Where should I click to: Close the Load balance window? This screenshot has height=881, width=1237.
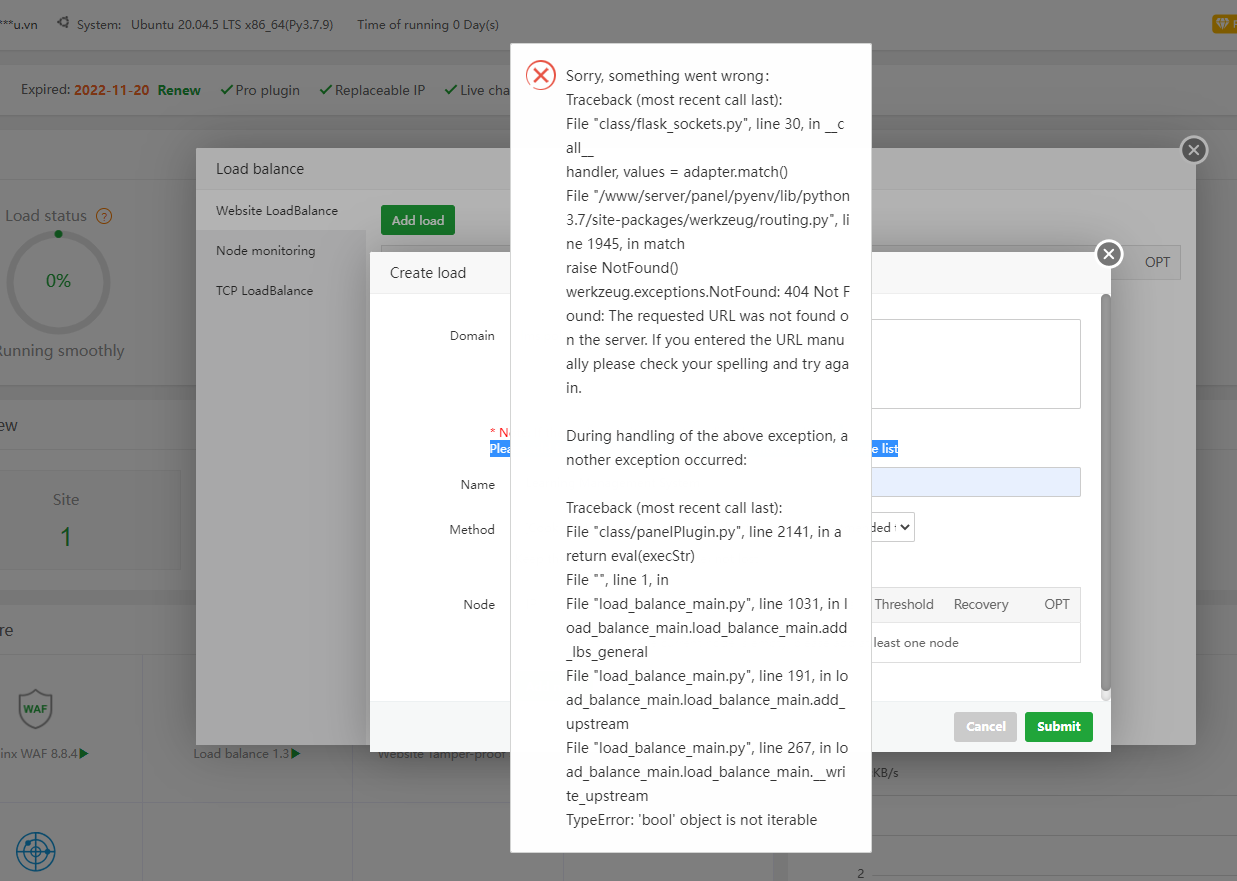(x=1193, y=150)
